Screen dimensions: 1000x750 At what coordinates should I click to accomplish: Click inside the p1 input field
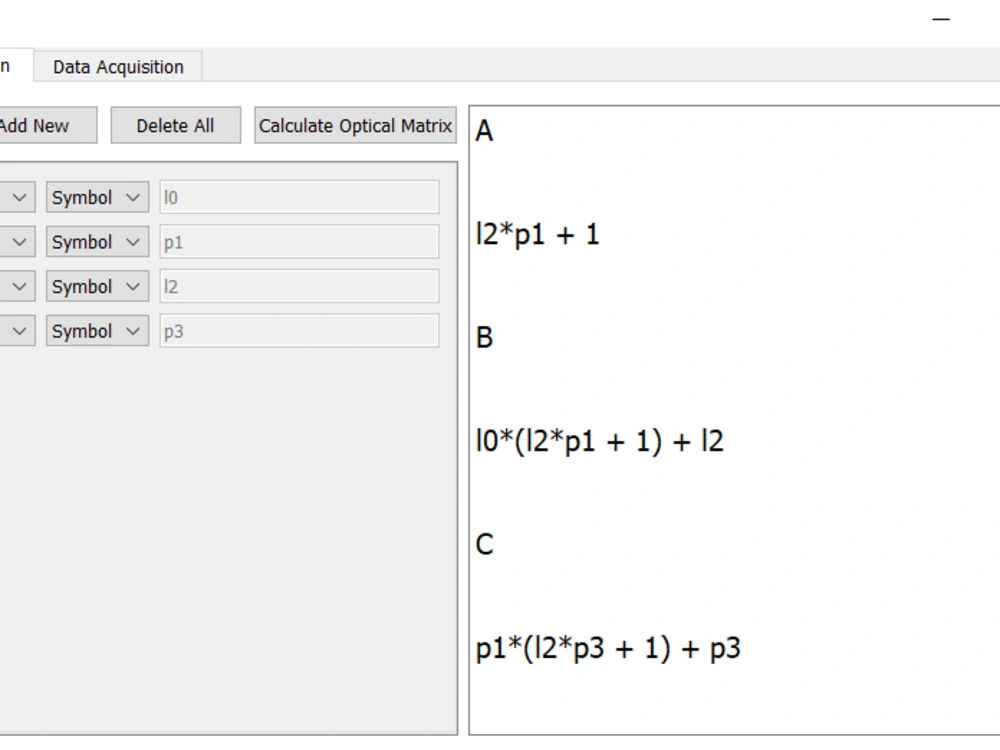click(298, 241)
